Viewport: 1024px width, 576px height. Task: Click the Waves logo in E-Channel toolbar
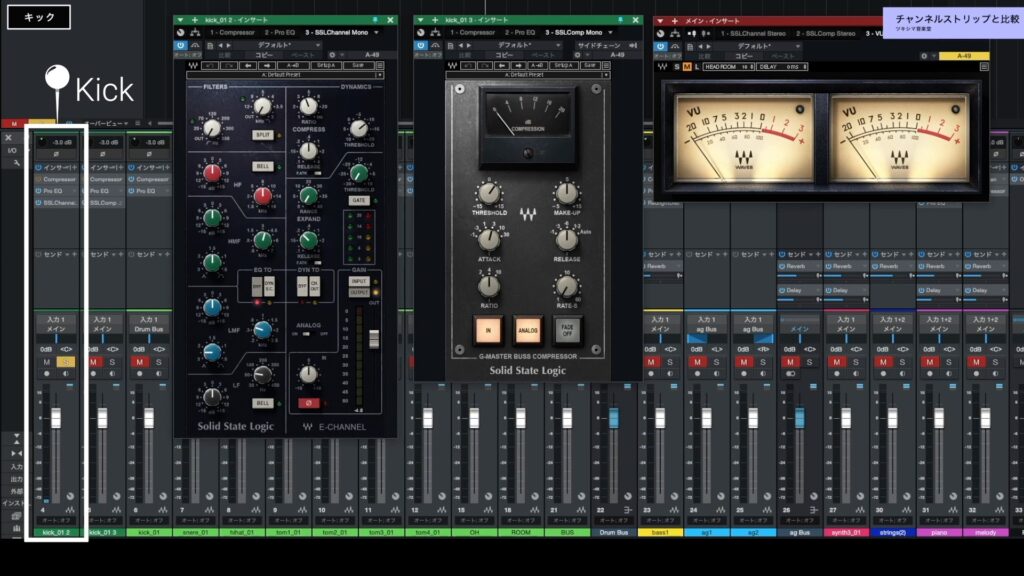click(193, 66)
